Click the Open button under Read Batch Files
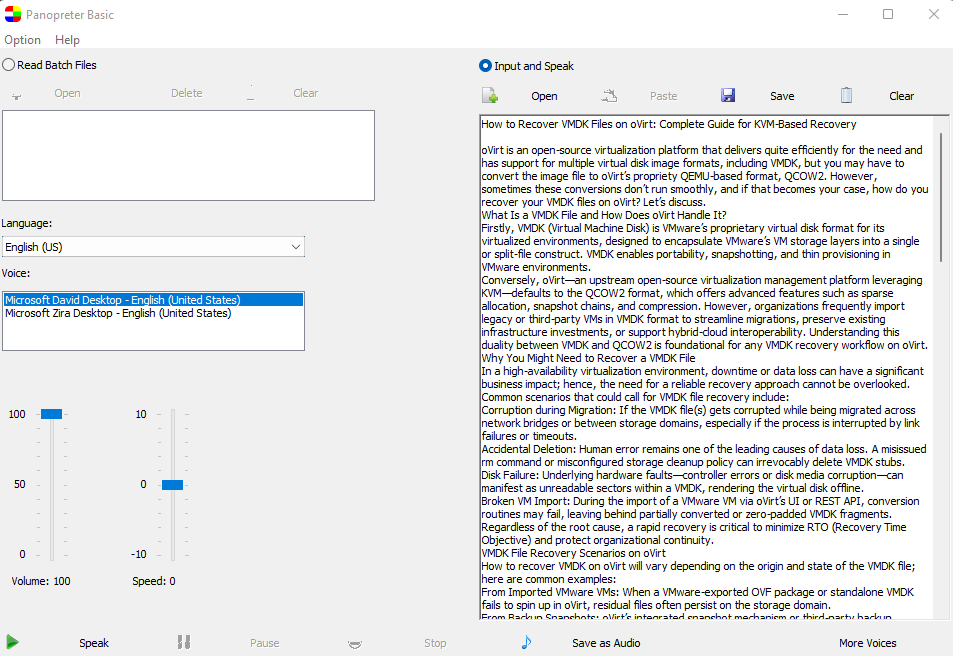Image resolution: width=953 pixels, height=656 pixels. [67, 93]
